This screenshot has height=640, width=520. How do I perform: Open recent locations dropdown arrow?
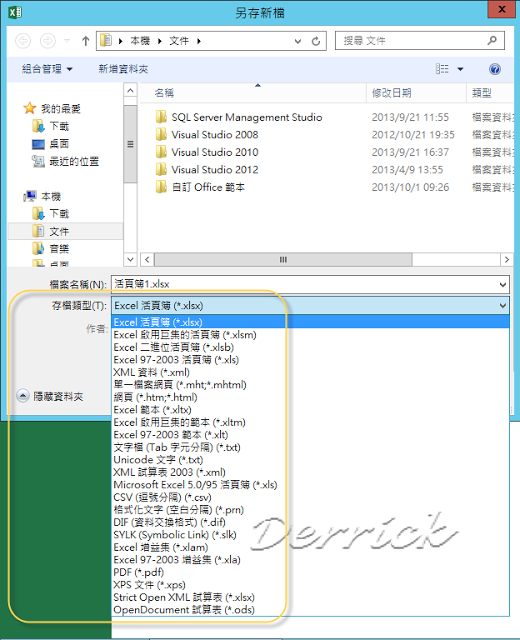(x=67, y=41)
